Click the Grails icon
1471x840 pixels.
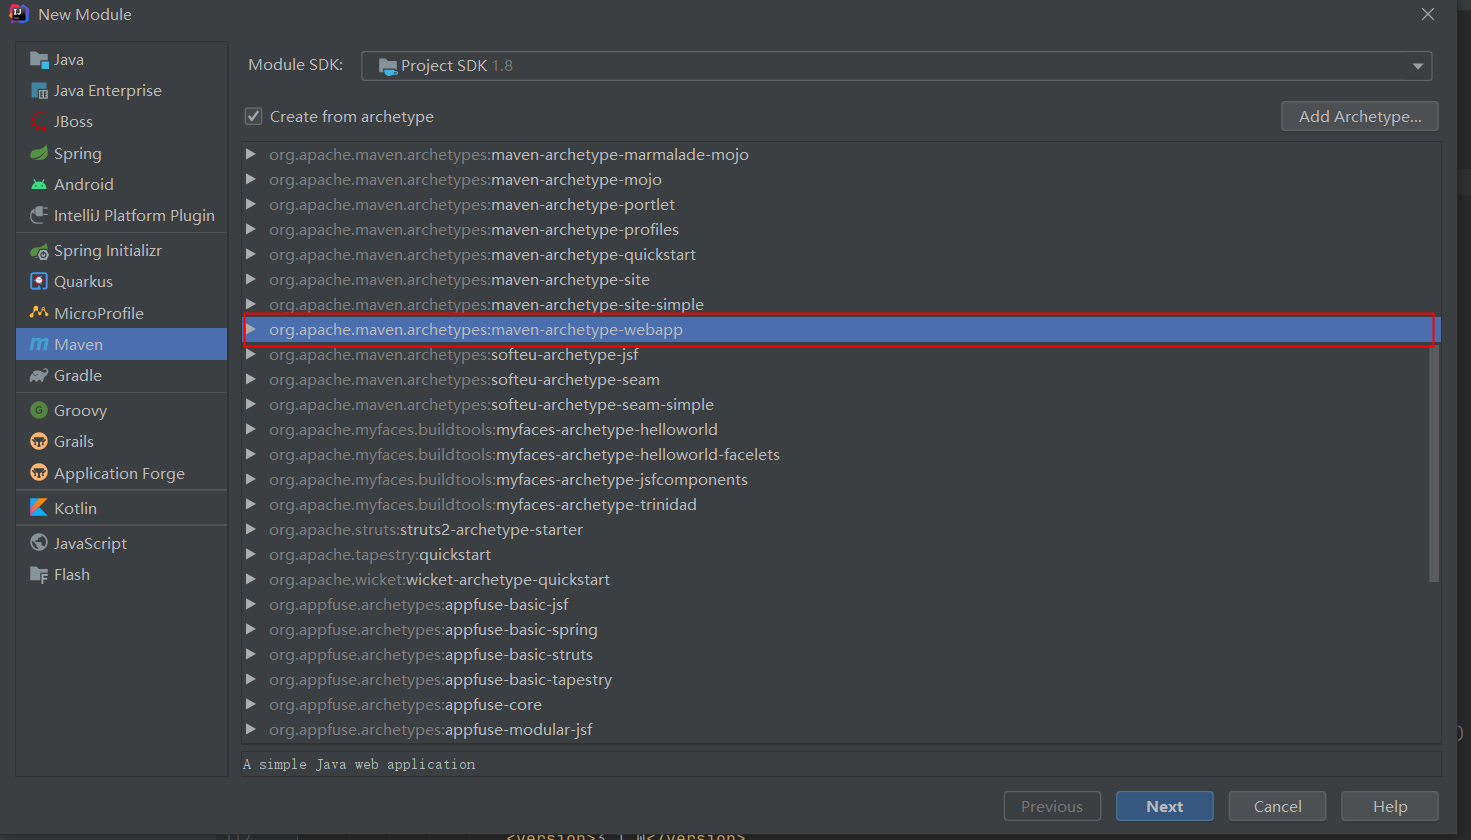click(x=39, y=441)
